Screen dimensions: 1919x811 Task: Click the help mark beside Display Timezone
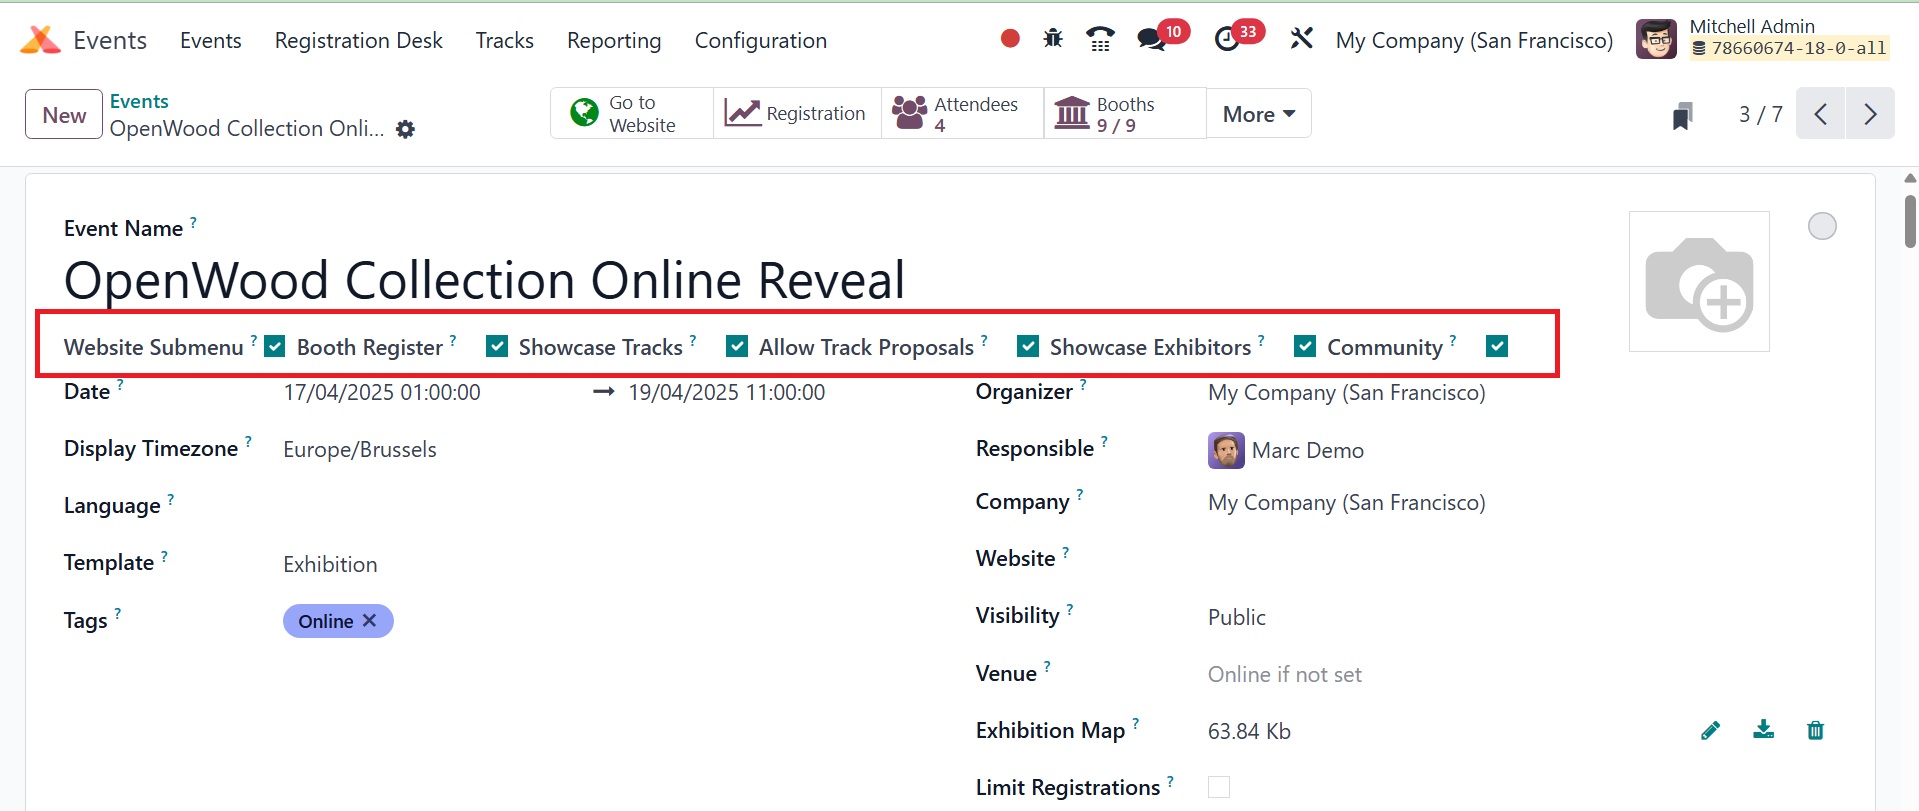coord(248,442)
